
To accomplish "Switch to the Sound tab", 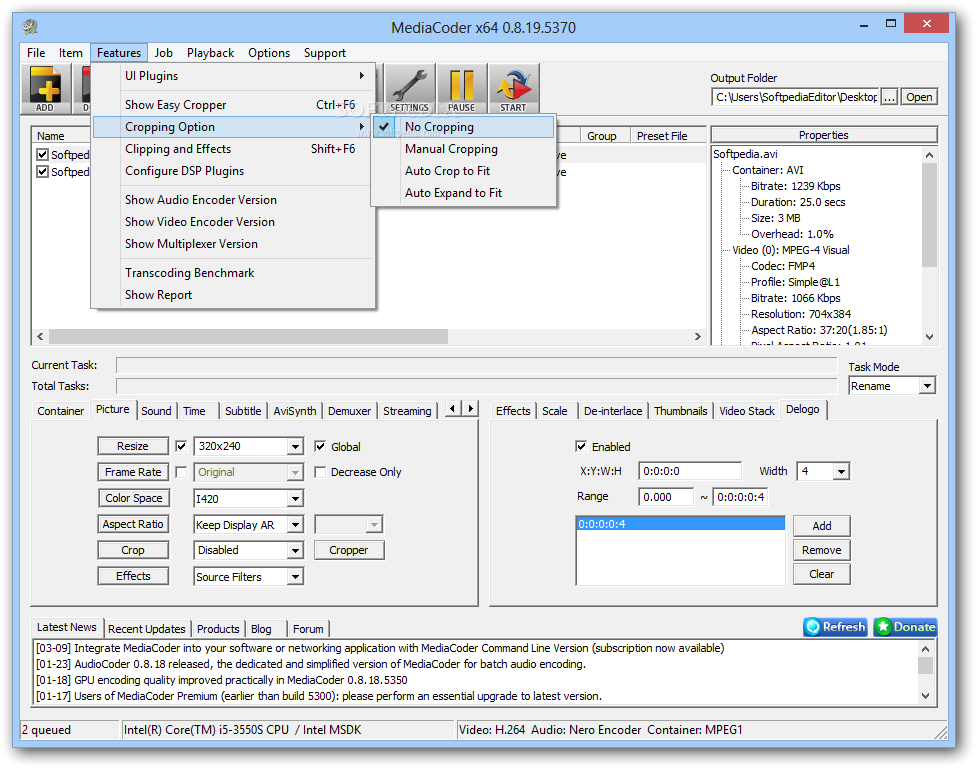I will 156,411.
